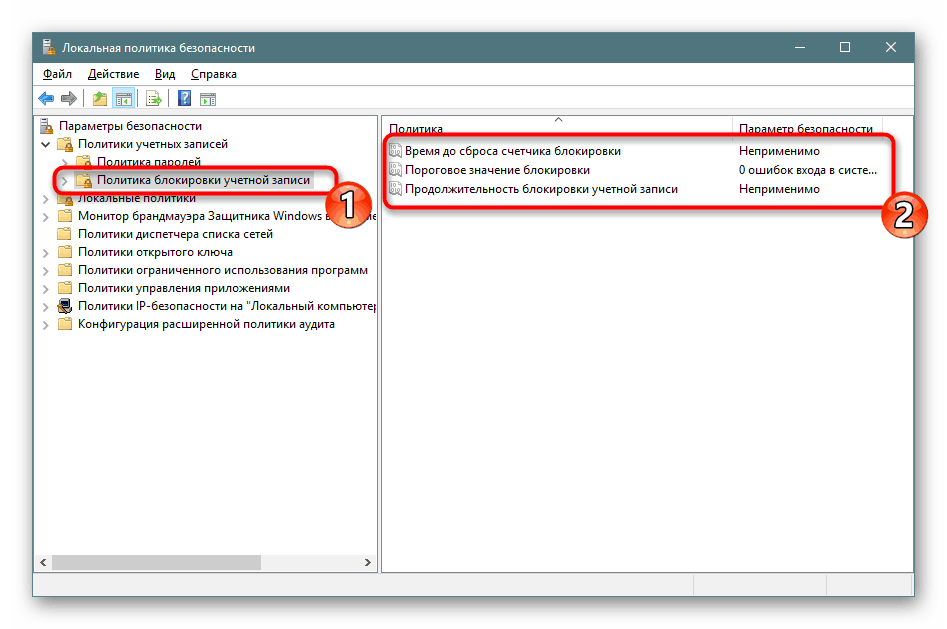Select Пороговое значение блокировки policy
The image size is (947, 629).
coord(497,170)
